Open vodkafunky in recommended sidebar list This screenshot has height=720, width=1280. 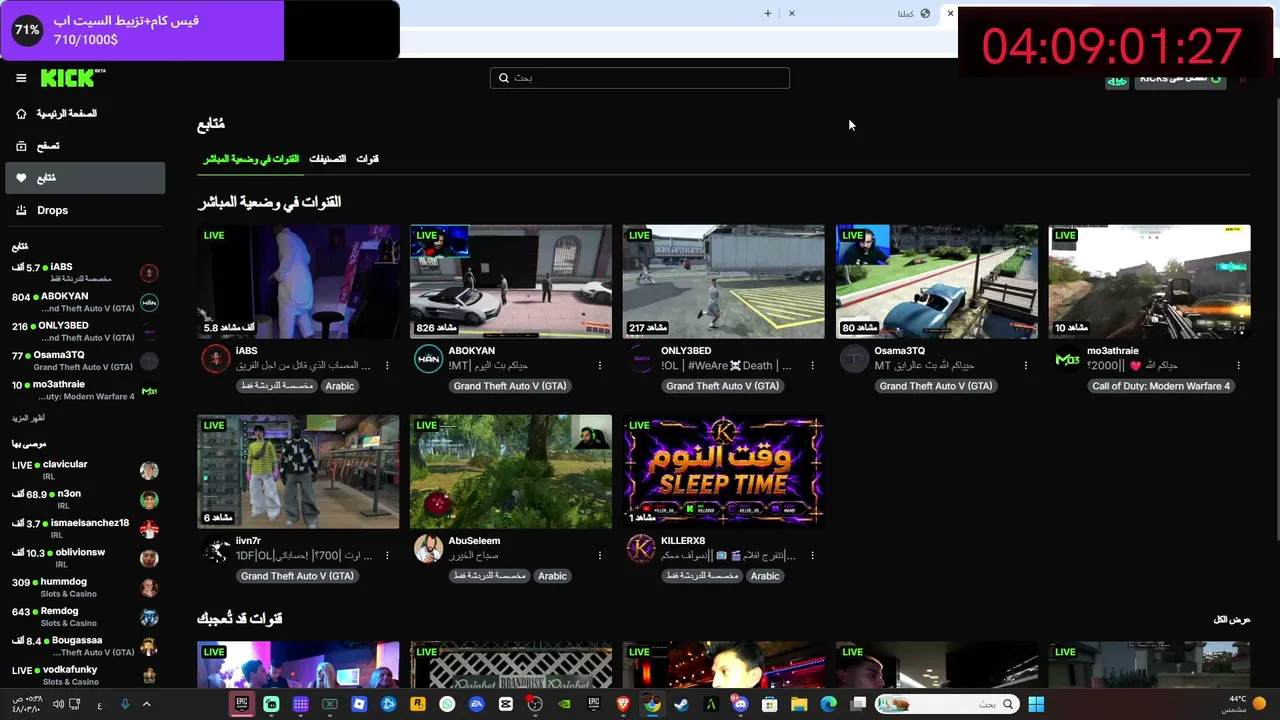(x=85, y=675)
